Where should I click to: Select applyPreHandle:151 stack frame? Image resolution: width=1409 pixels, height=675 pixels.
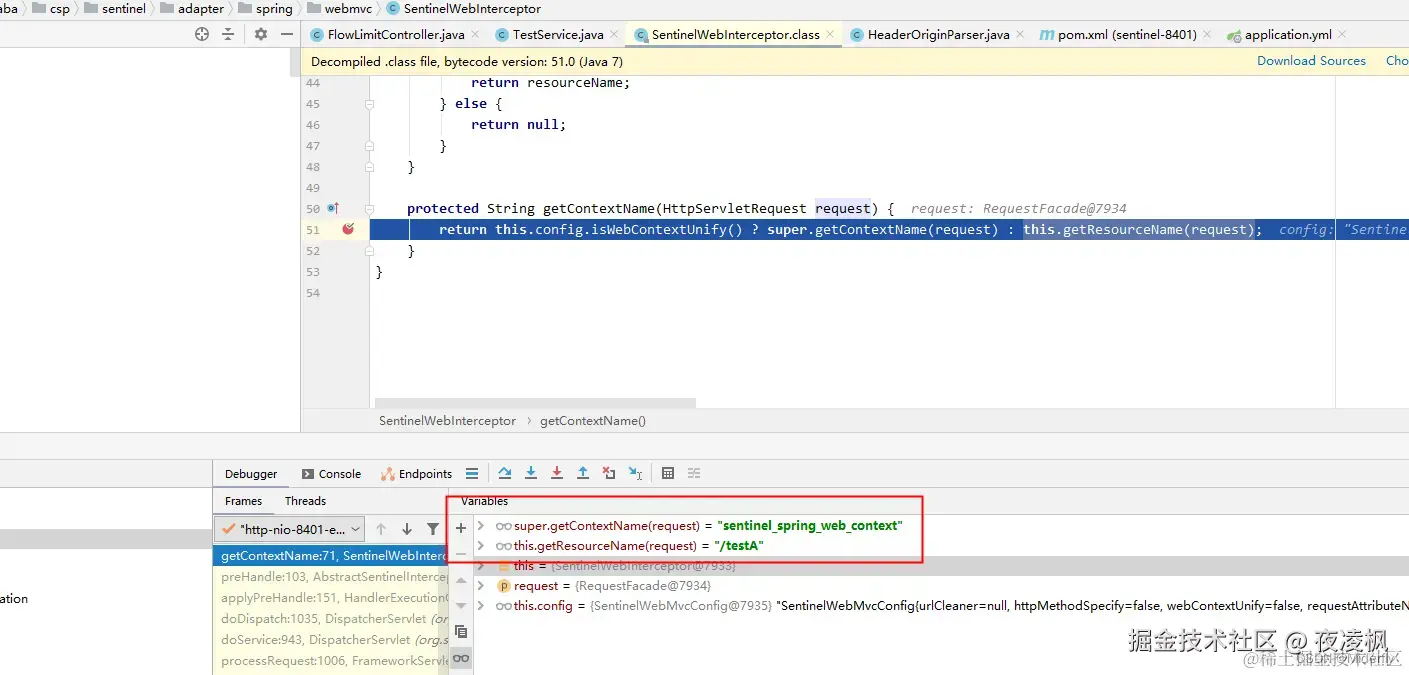(331, 598)
